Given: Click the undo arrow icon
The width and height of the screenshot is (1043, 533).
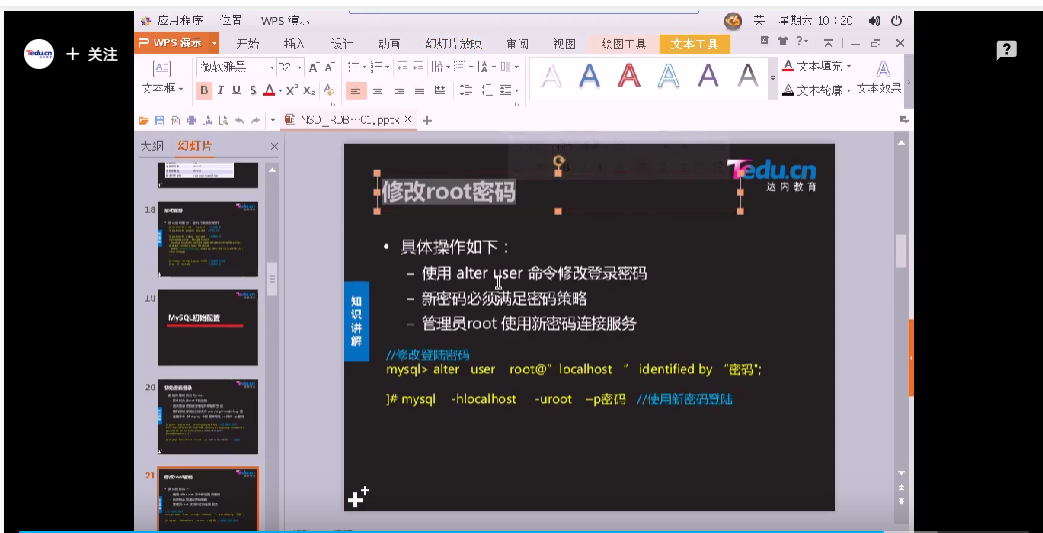Looking at the screenshot, I should (239, 120).
